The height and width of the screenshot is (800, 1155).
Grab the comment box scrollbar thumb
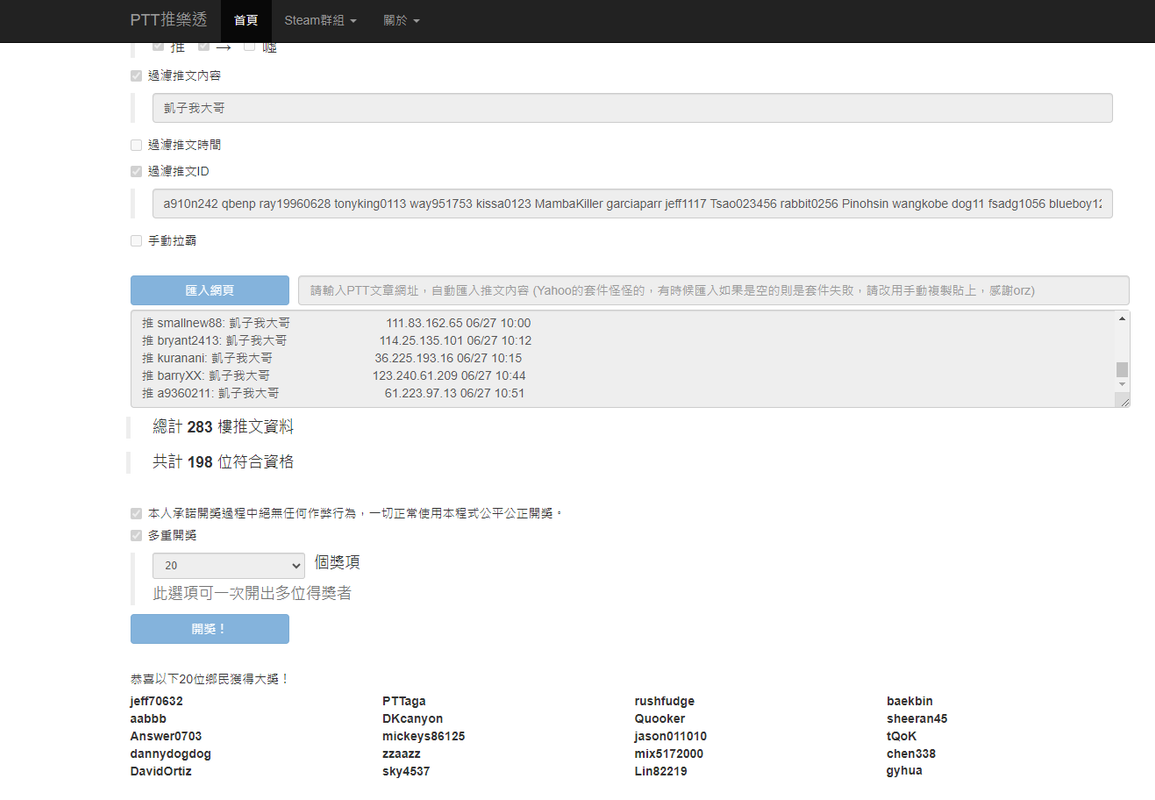coord(1122,369)
